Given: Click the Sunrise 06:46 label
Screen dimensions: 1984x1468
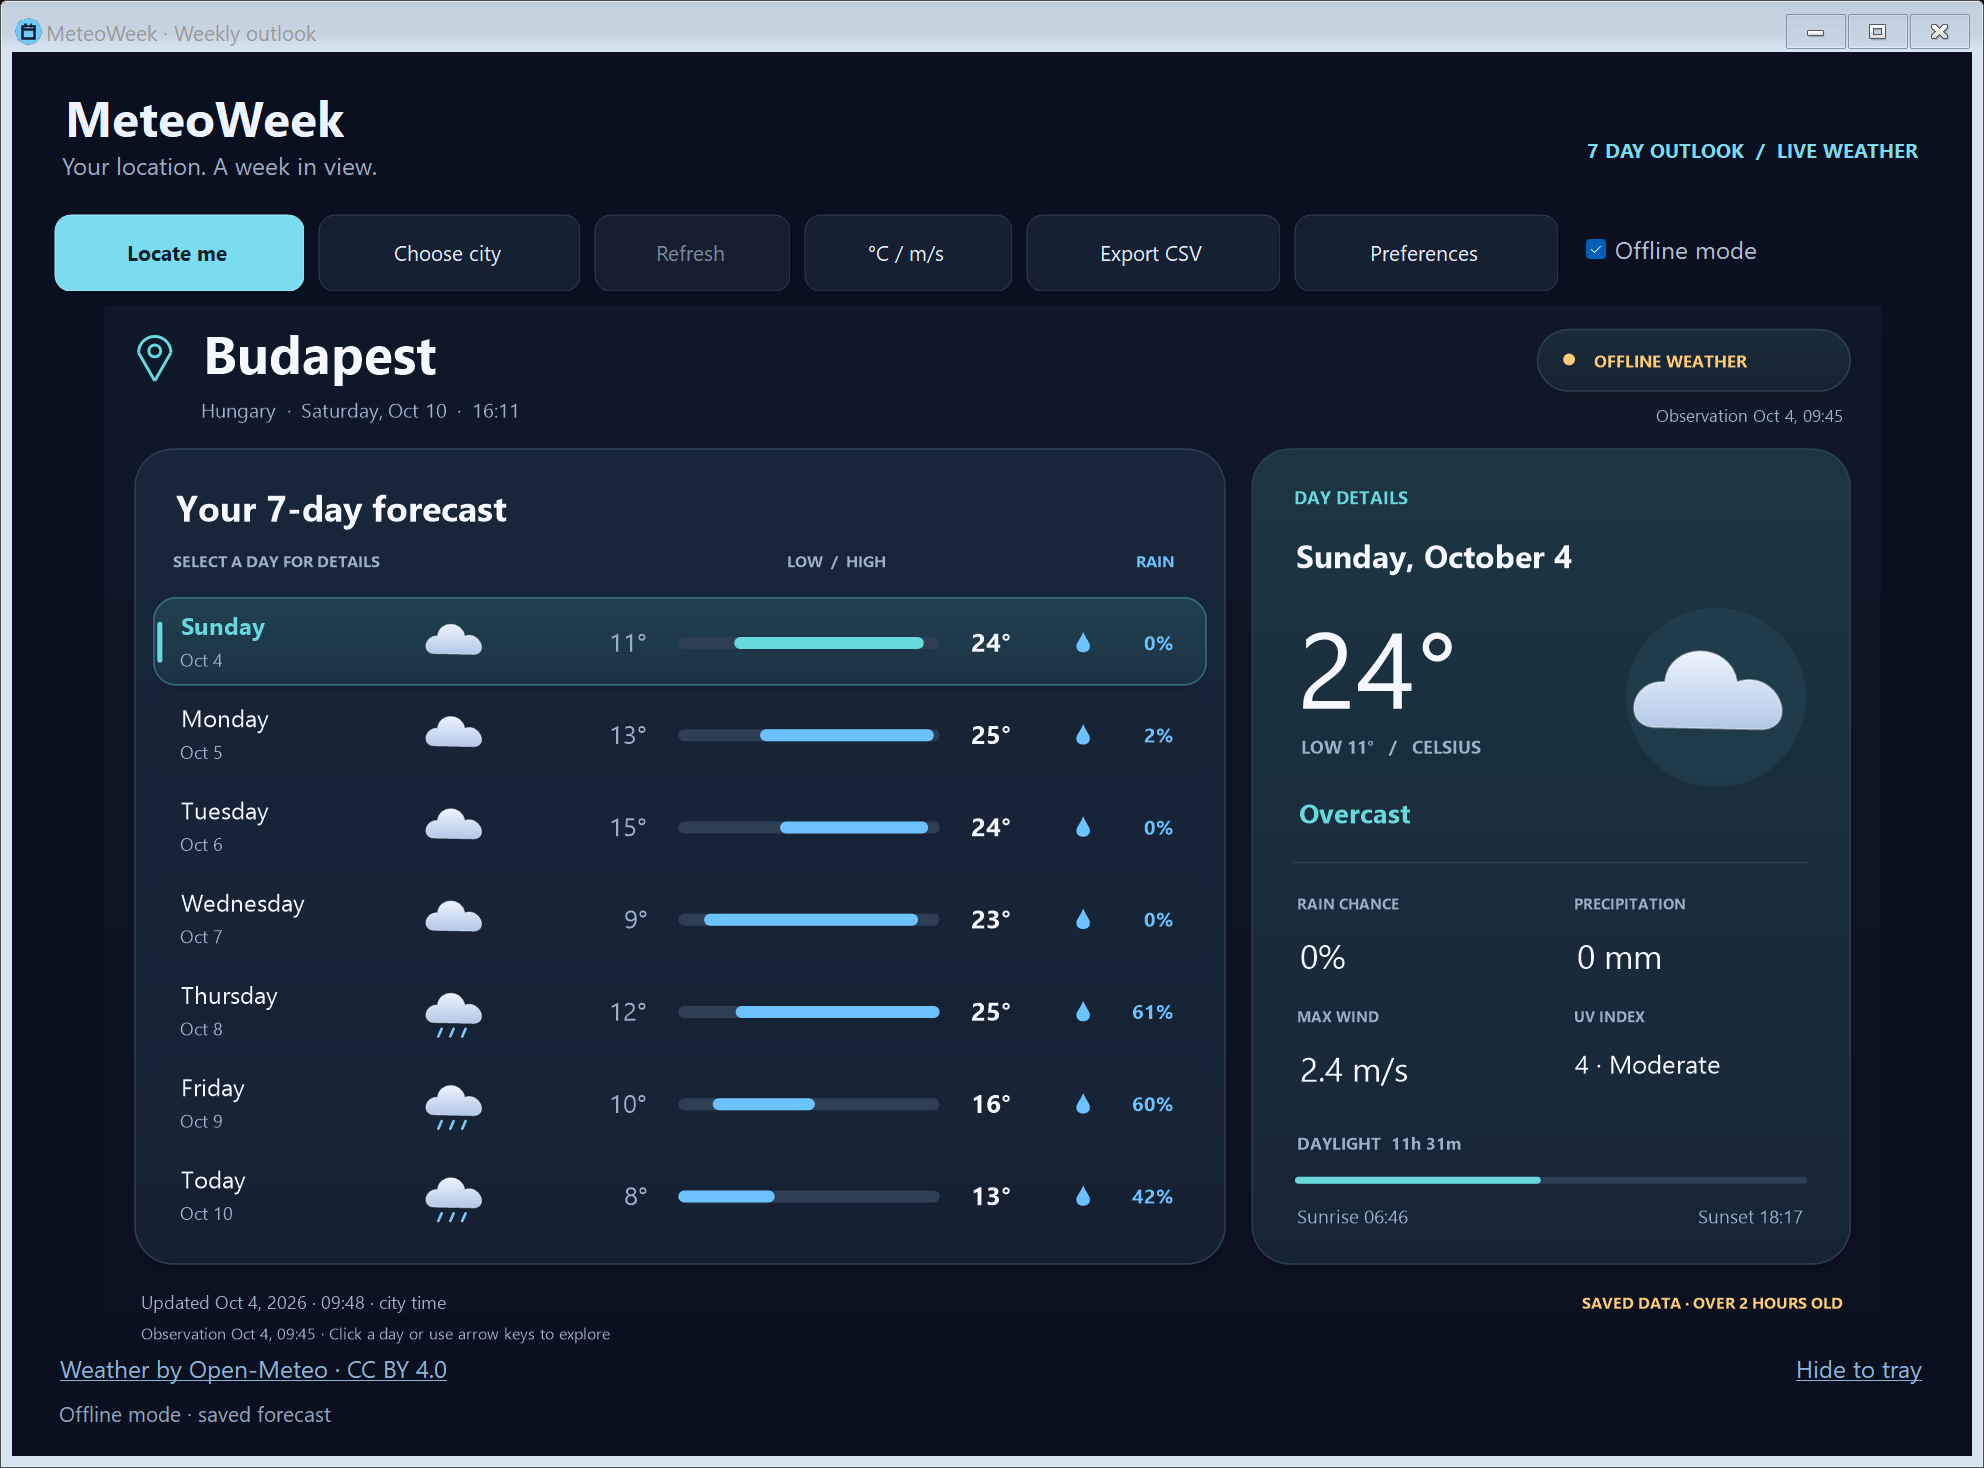Looking at the screenshot, I should coord(1352,1217).
